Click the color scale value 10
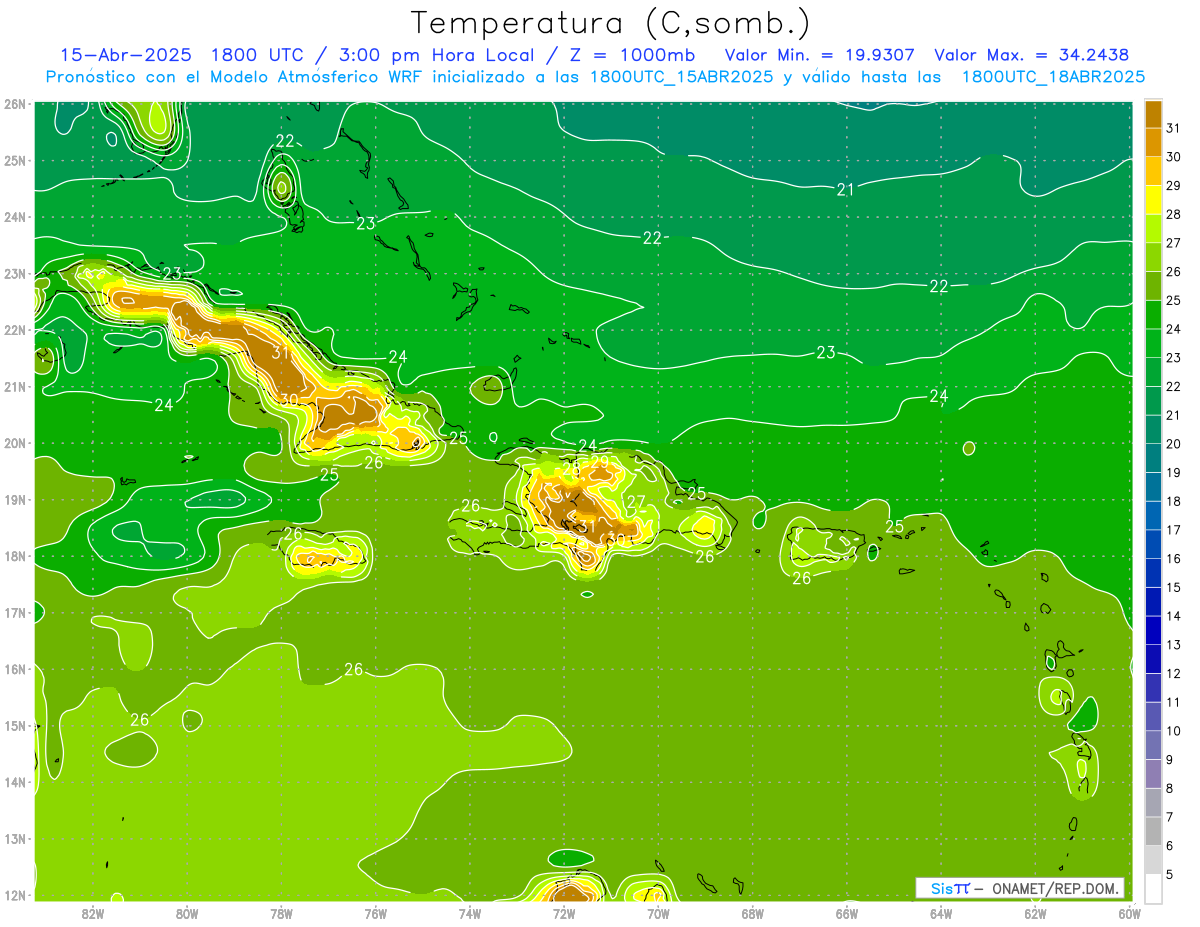 point(1174,731)
